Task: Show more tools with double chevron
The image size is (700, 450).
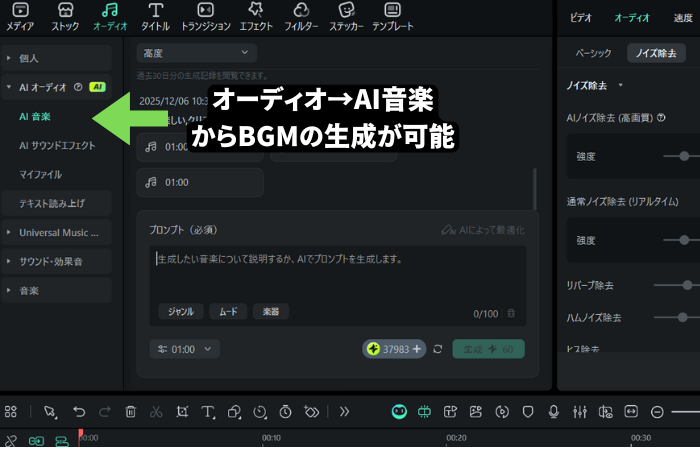Action: click(344, 411)
